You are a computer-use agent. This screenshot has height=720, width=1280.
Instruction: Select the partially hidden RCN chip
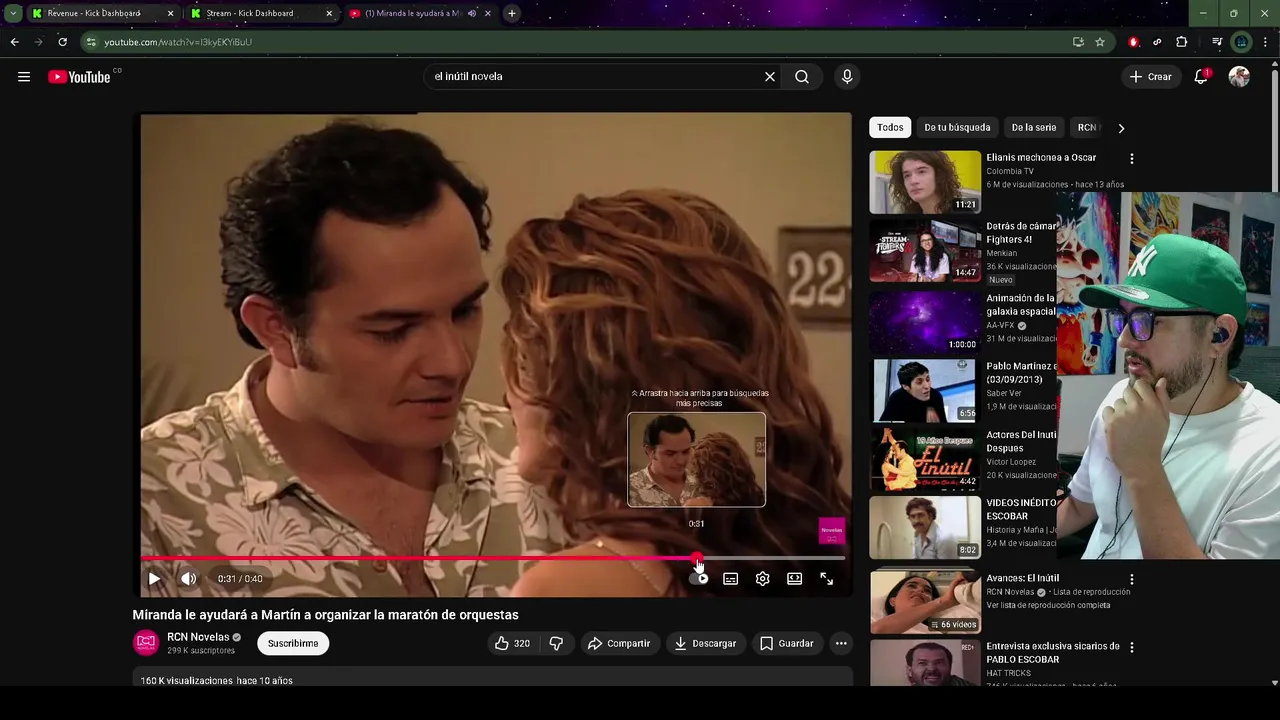(x=1086, y=128)
